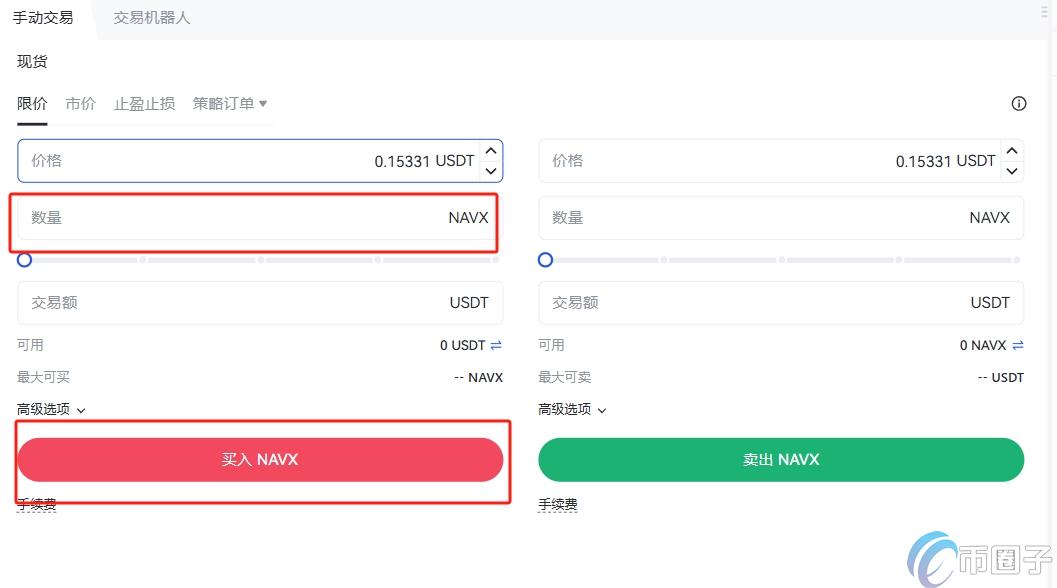Click the sell side slider handle
The width and height of the screenshot is (1057, 588).
[545, 260]
